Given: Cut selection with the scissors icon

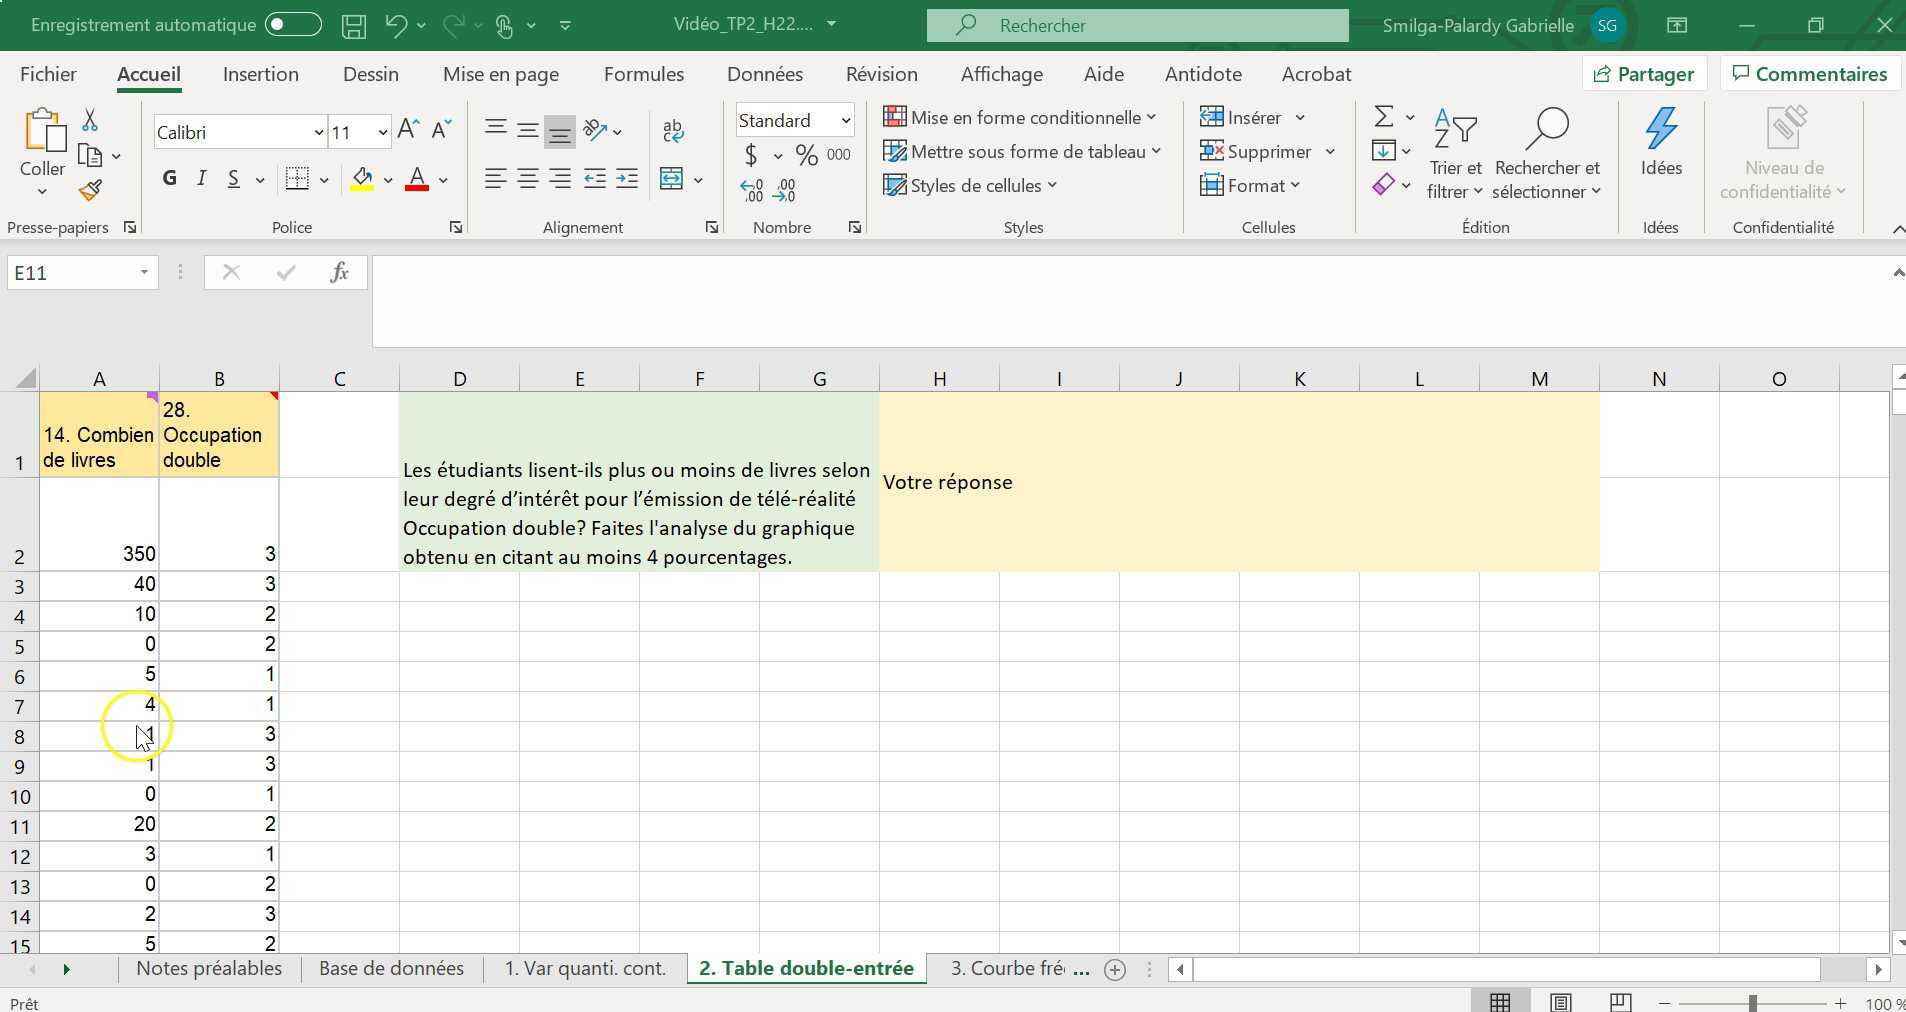Looking at the screenshot, I should pyautogui.click(x=90, y=121).
